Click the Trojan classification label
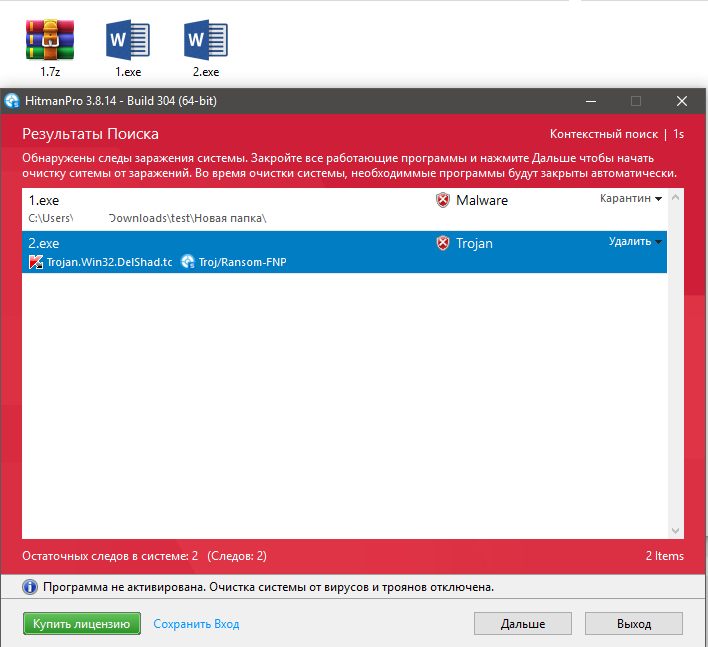The height and width of the screenshot is (647, 708). point(474,243)
